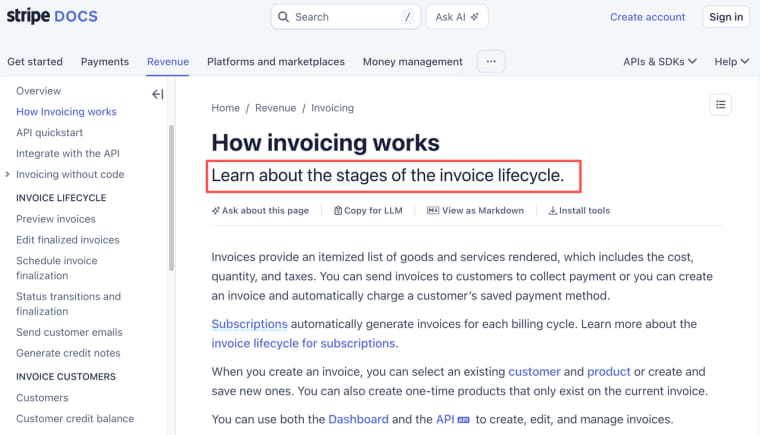Open API quickstart in the sidebar

[49, 132]
